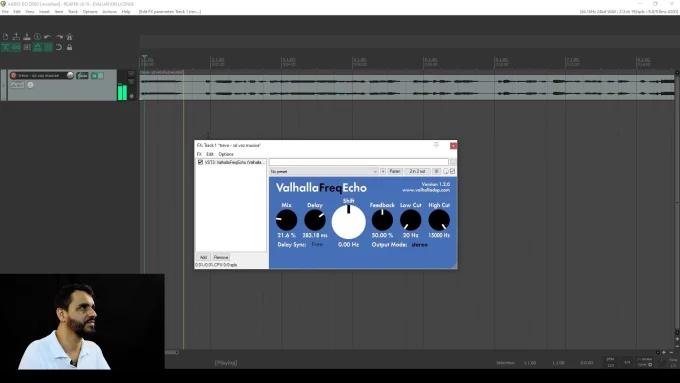Click the ValhallaFreqEcho Mix knob
Image resolution: width=680 pixels, height=383 pixels.
coord(286,220)
